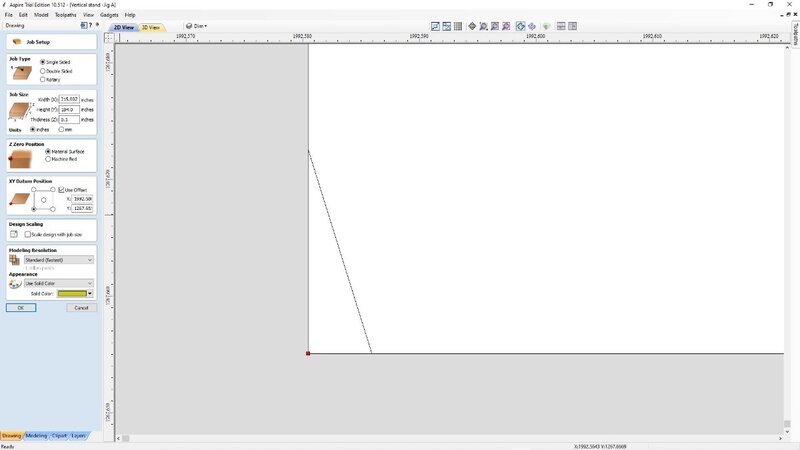The height and width of the screenshot is (450, 800).
Task: Select the zoom interactive magnifier icon
Action: click(x=483, y=26)
